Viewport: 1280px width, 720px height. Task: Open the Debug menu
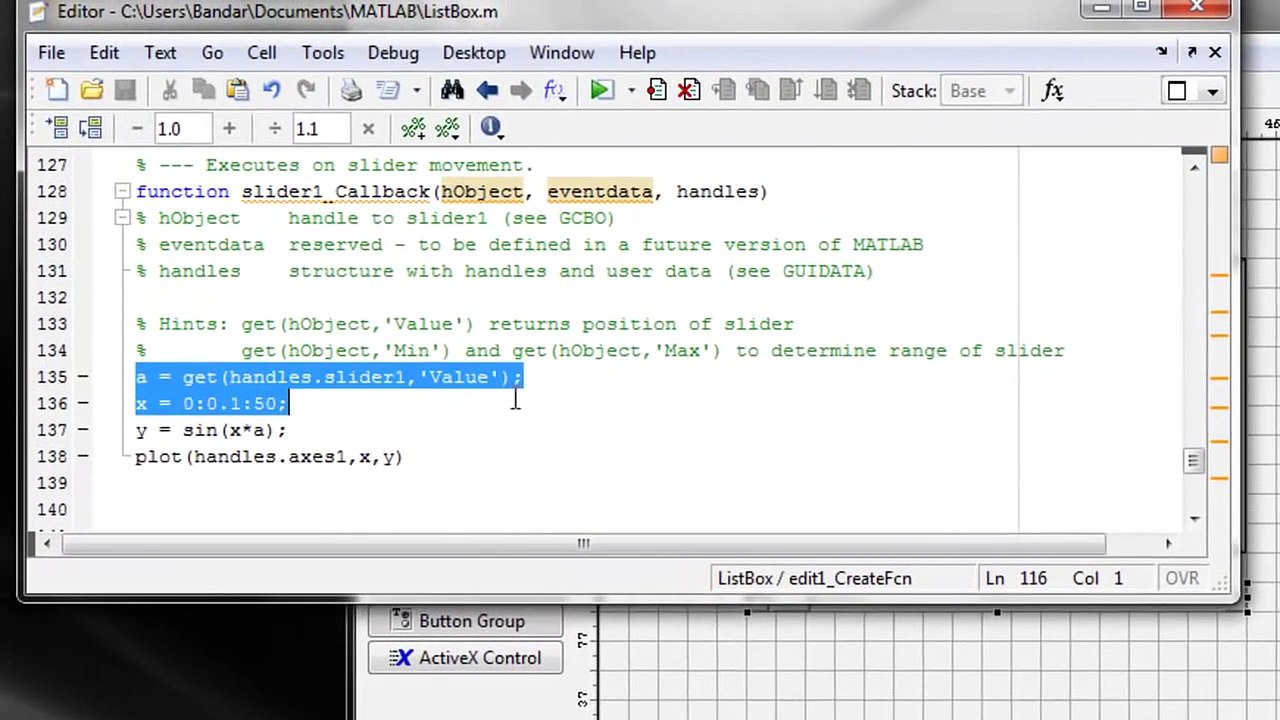click(x=393, y=53)
